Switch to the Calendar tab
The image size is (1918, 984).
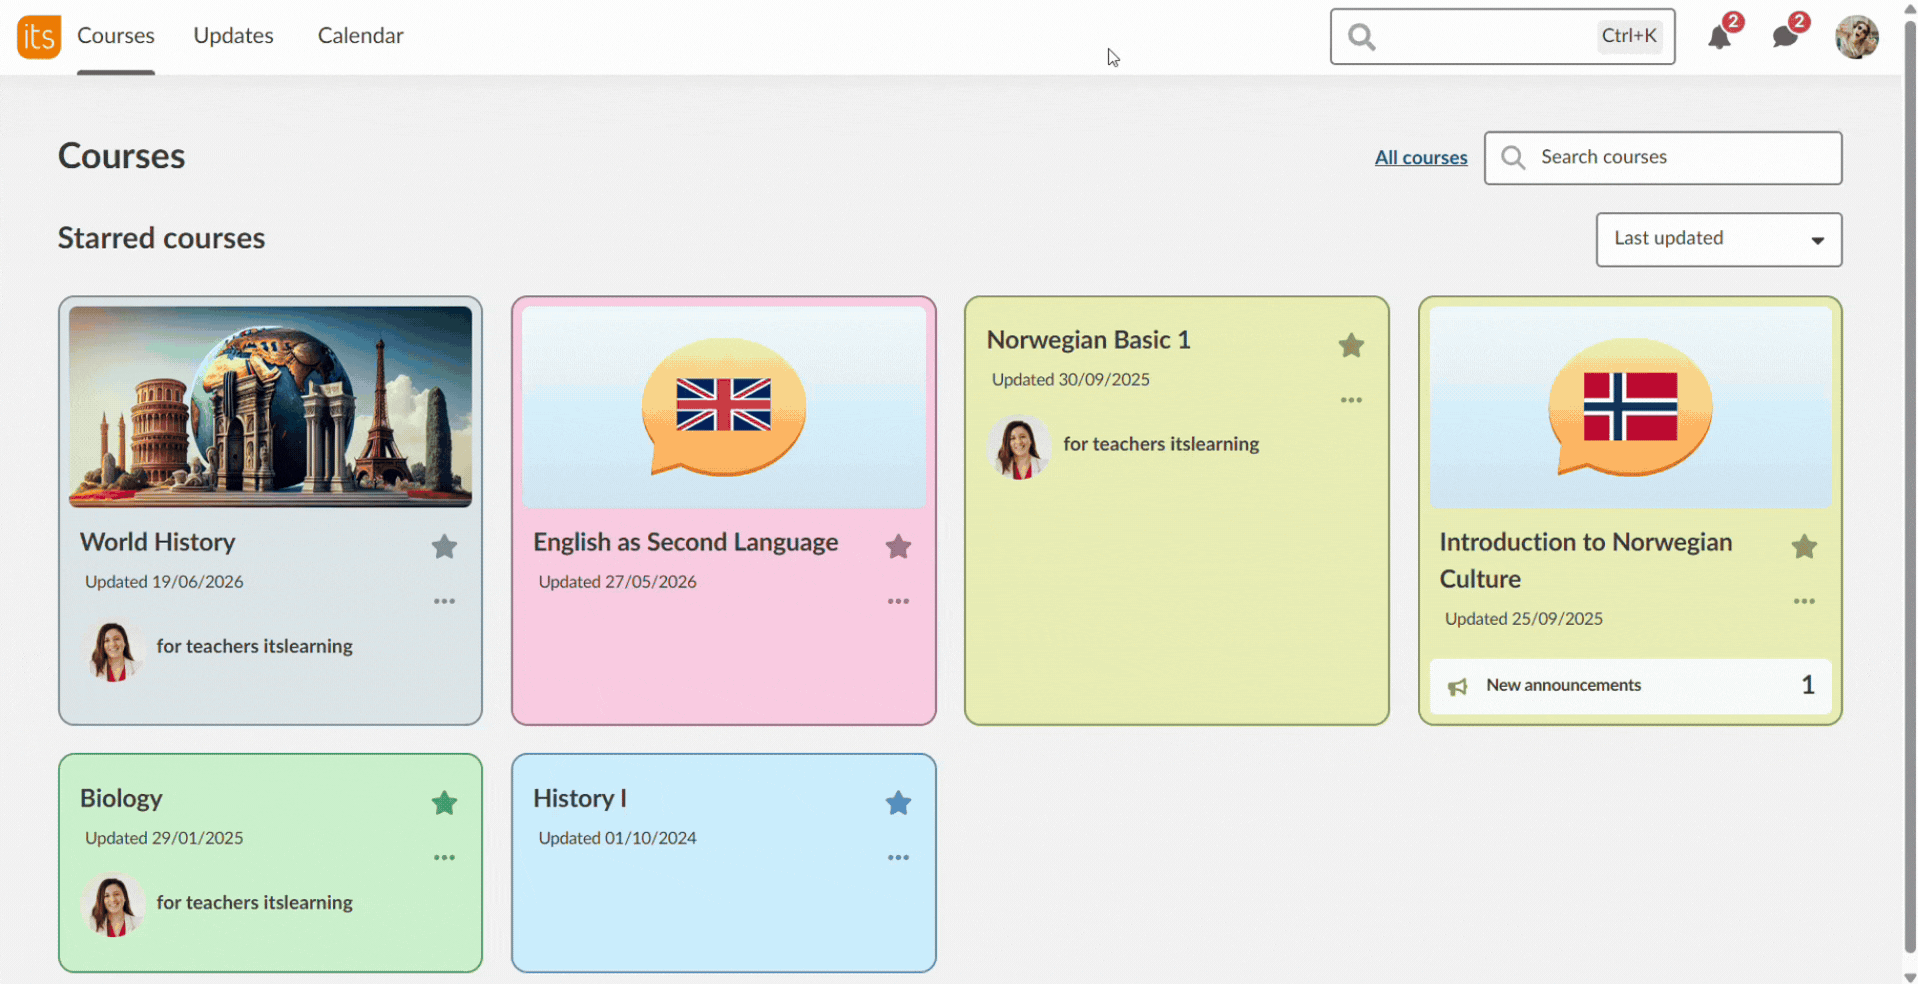point(360,36)
